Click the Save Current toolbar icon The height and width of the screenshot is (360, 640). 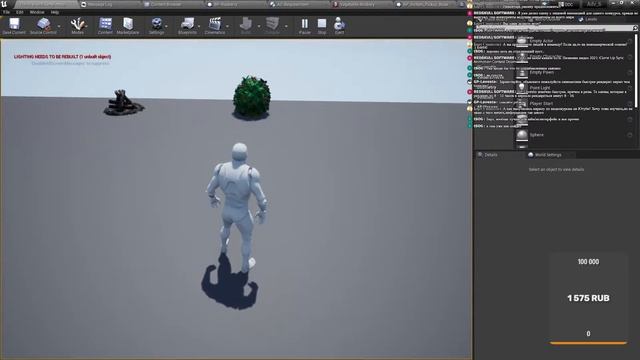coord(14,25)
